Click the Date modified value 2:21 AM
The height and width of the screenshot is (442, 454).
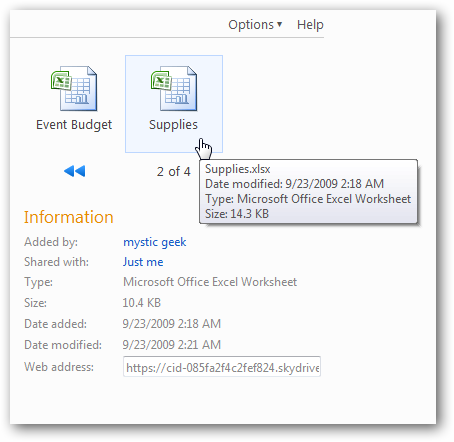click(x=171, y=345)
